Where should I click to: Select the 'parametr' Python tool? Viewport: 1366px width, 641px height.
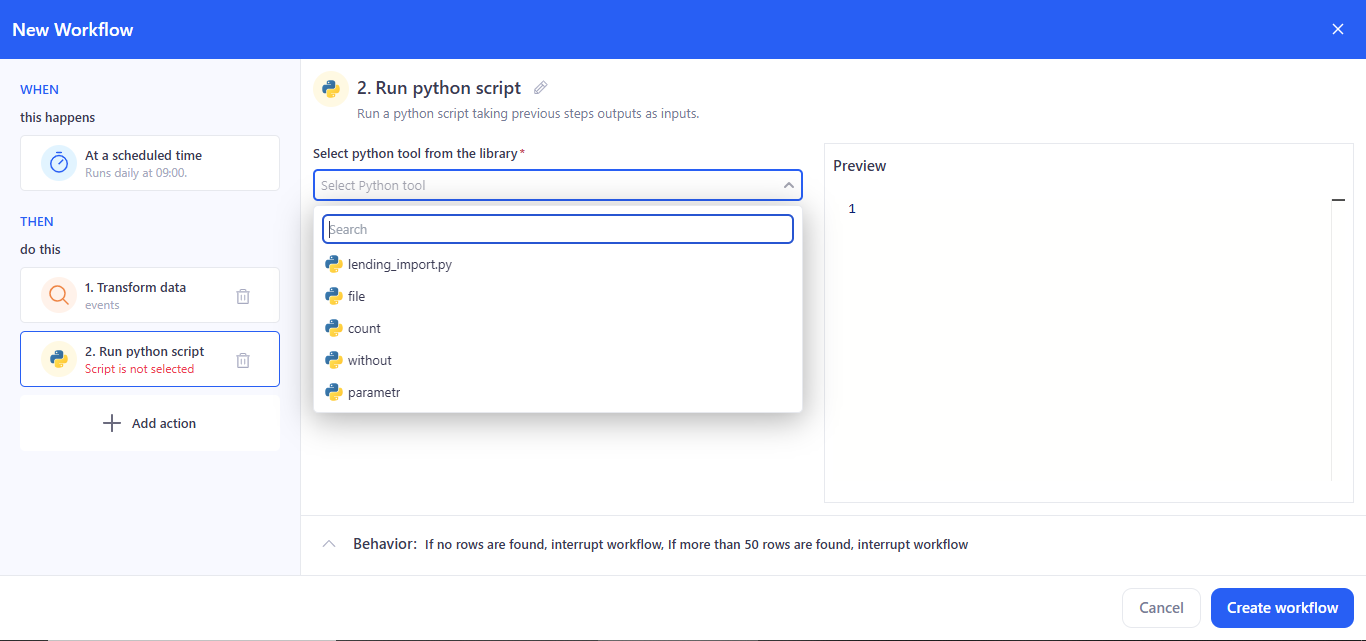tap(374, 392)
